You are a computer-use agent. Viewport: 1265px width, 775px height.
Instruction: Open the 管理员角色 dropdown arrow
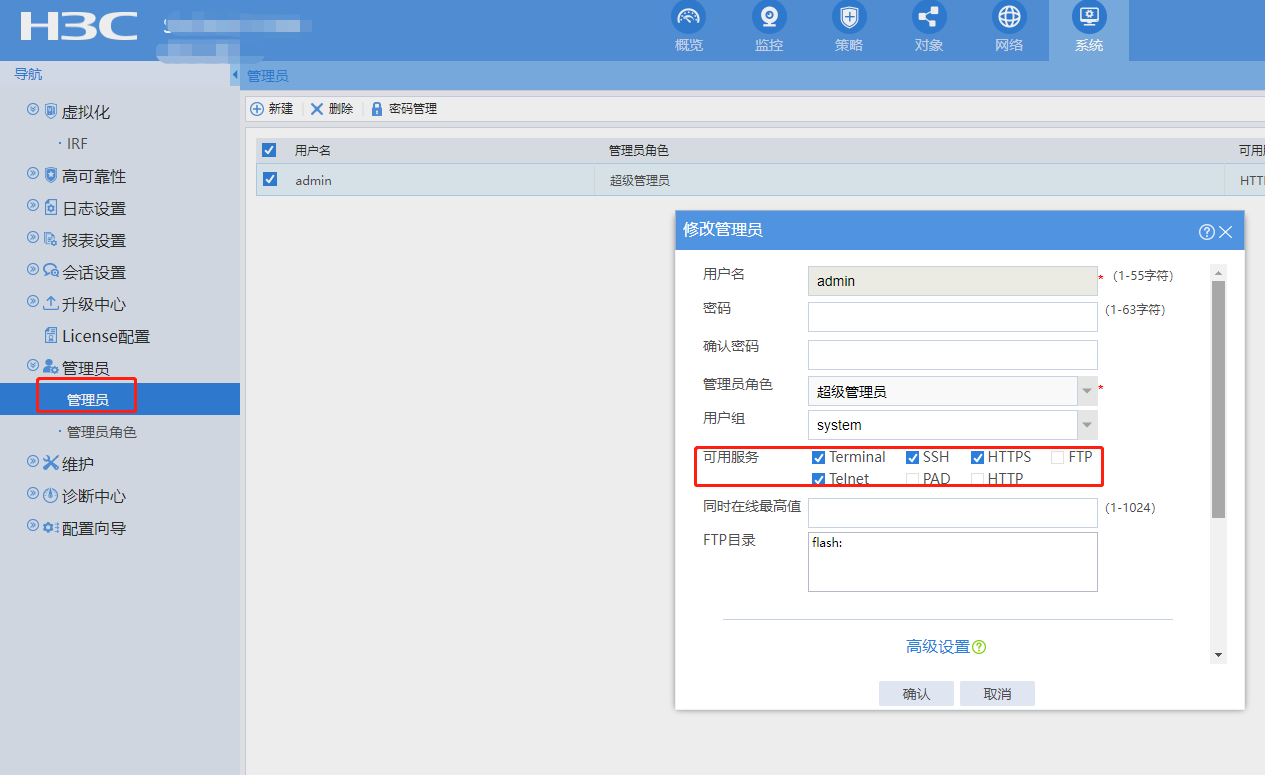[x=1087, y=391]
